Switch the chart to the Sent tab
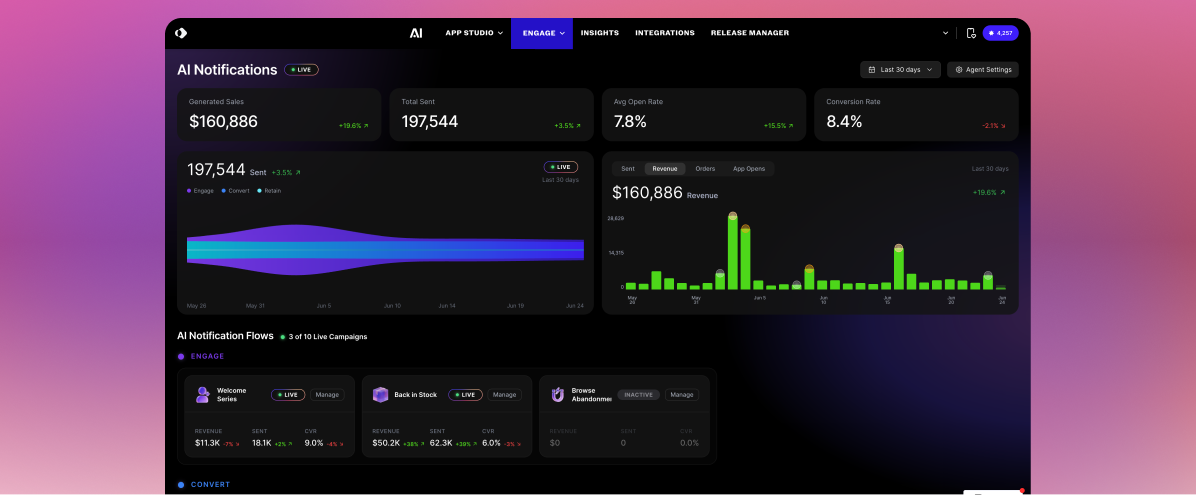The width and height of the screenshot is (1197, 495). [x=628, y=169]
